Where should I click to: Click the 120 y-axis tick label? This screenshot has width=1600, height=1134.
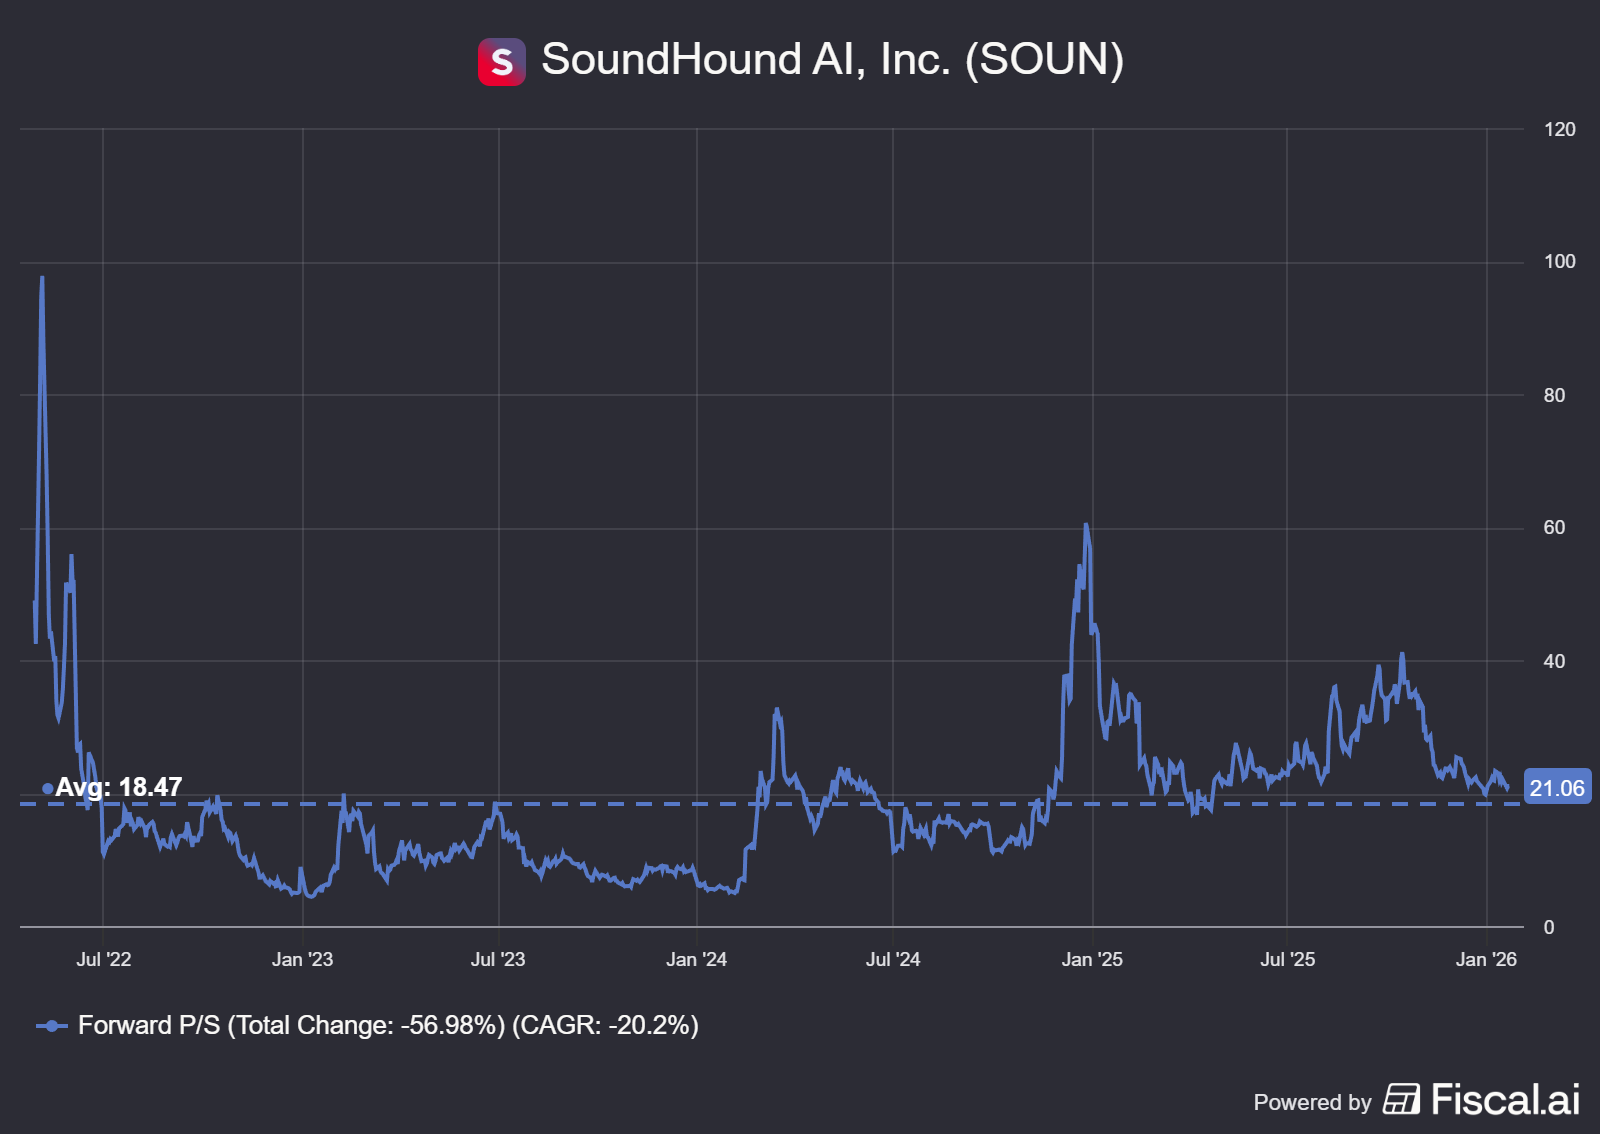(x=1559, y=129)
